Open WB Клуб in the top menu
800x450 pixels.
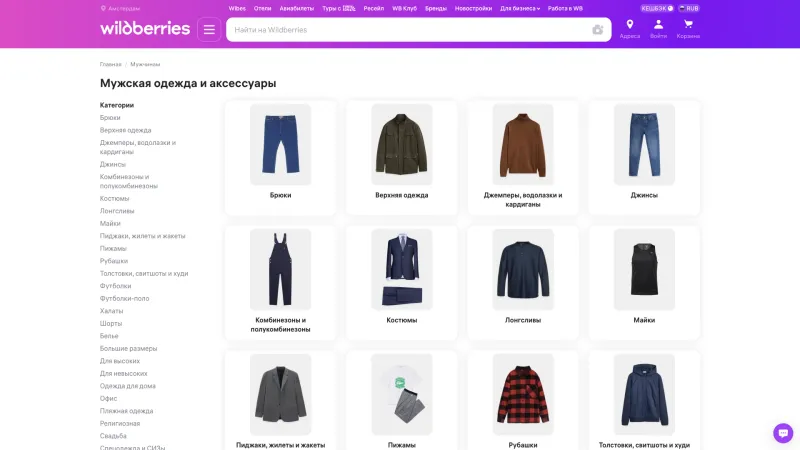tap(404, 8)
